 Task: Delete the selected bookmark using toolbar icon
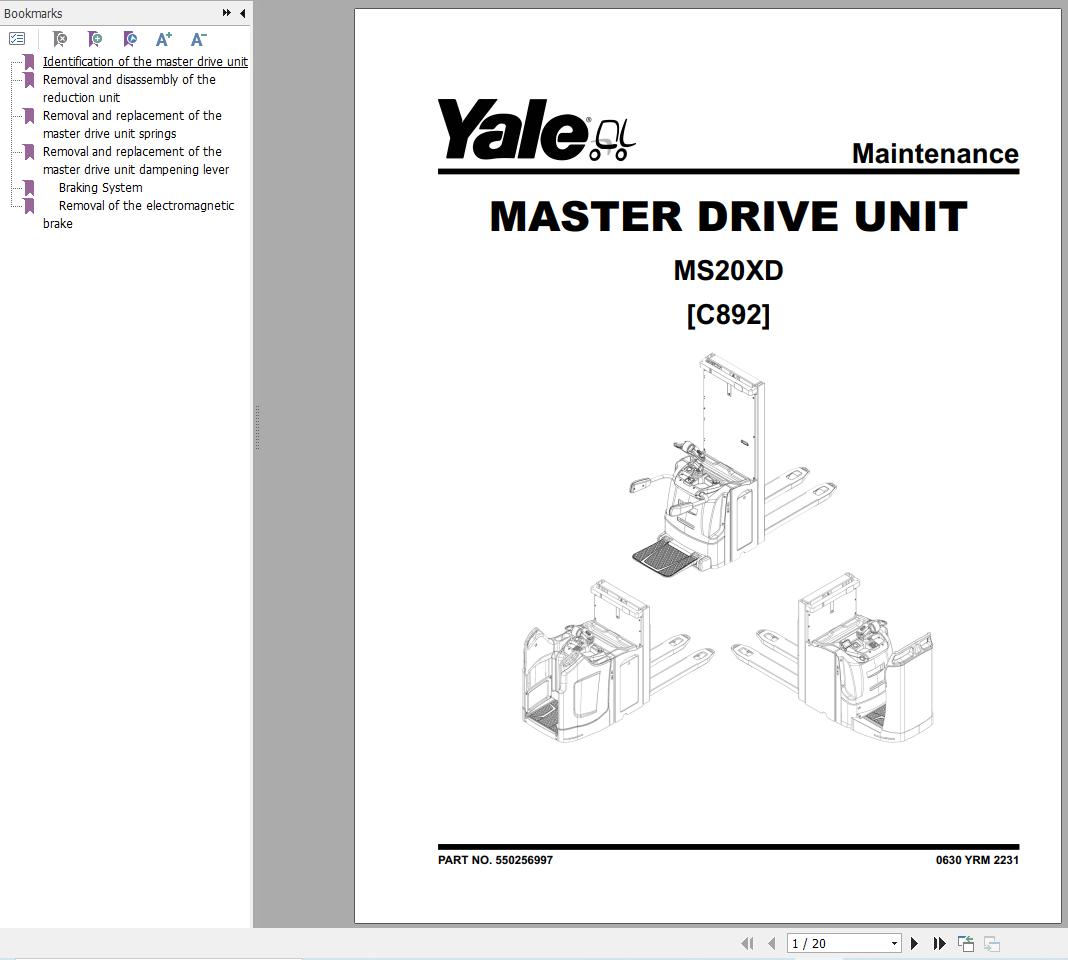60,39
